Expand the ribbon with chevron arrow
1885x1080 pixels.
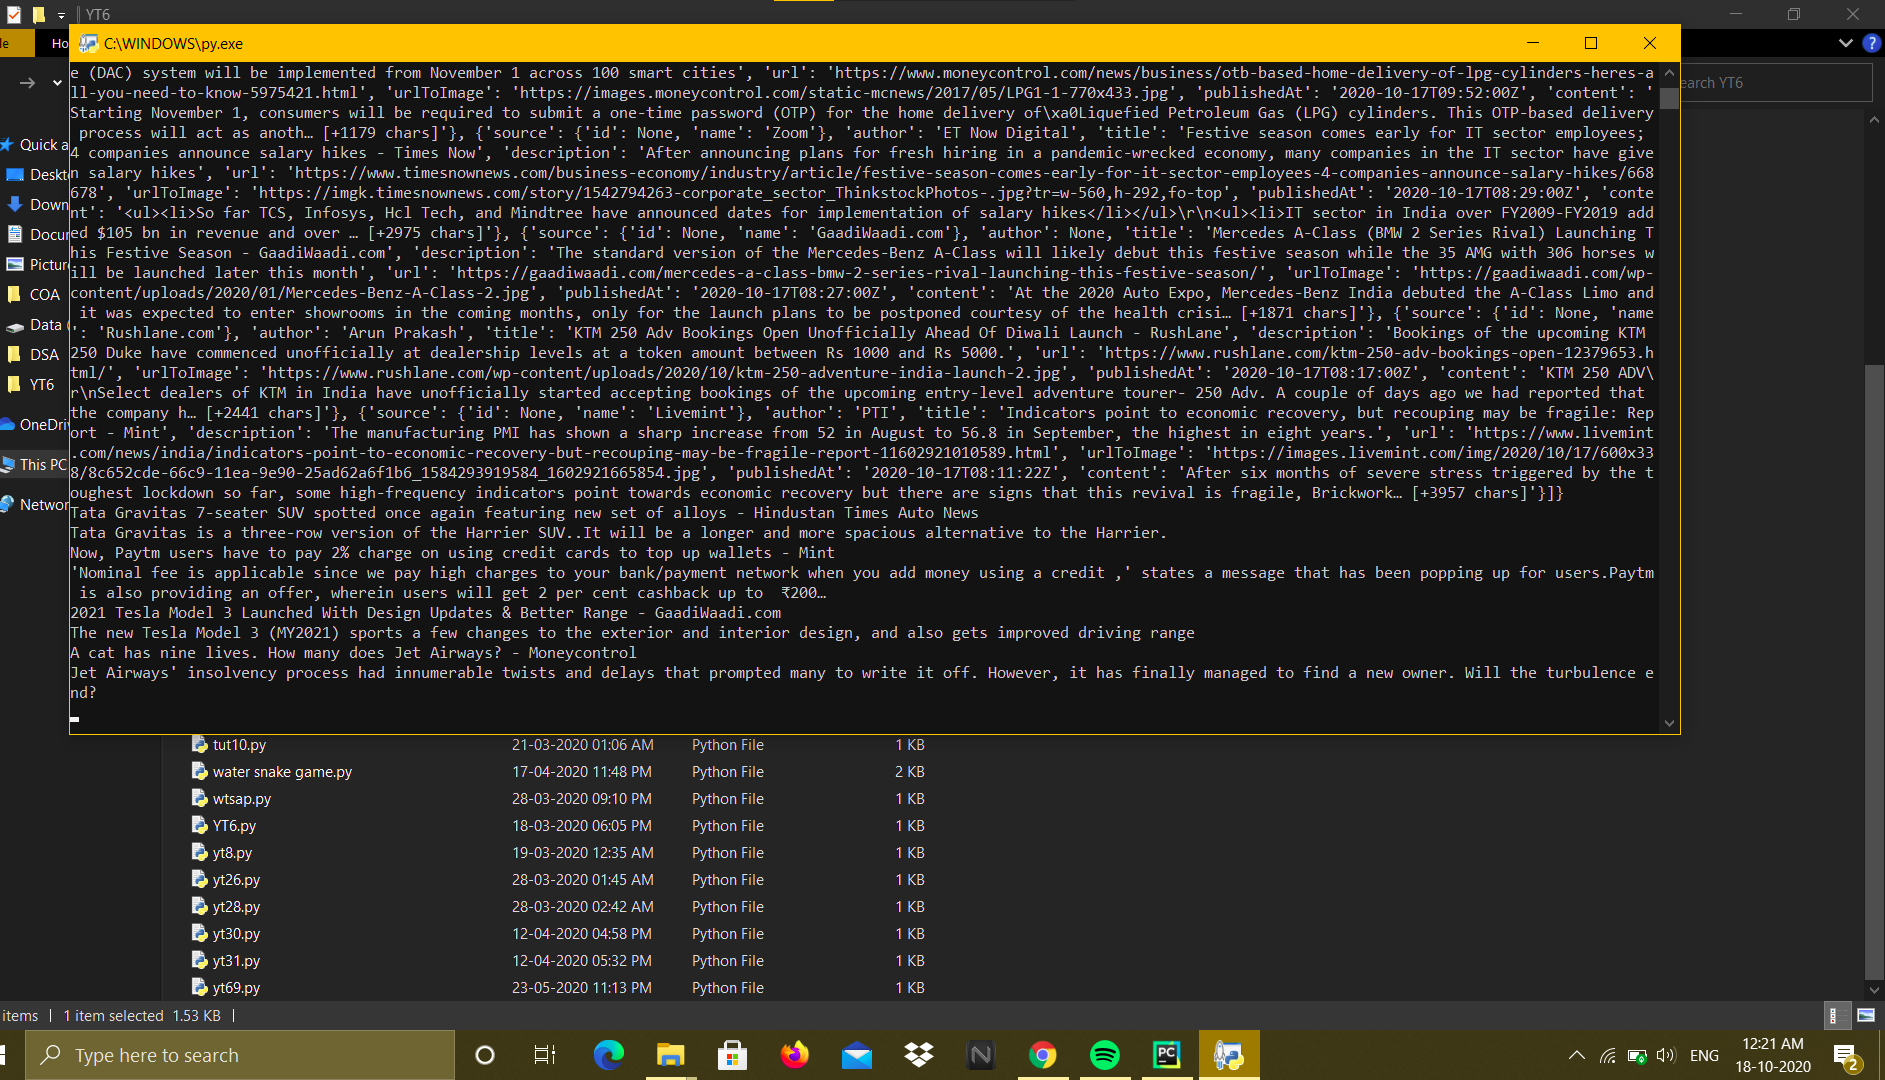point(1846,43)
